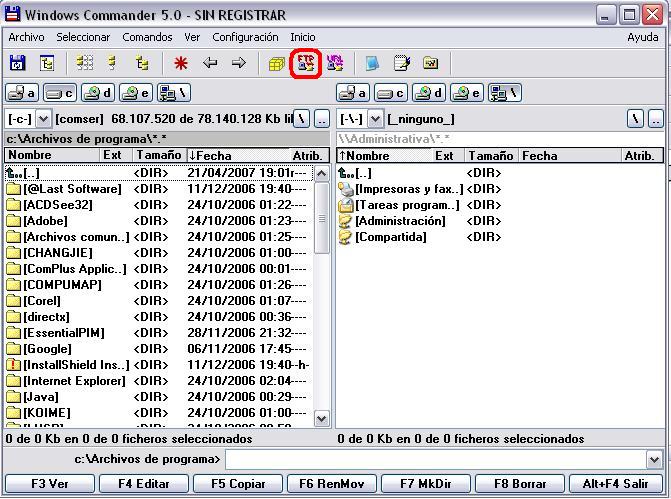Select drive a in right panel
This screenshot has width=671, height=499.
(x=353, y=93)
